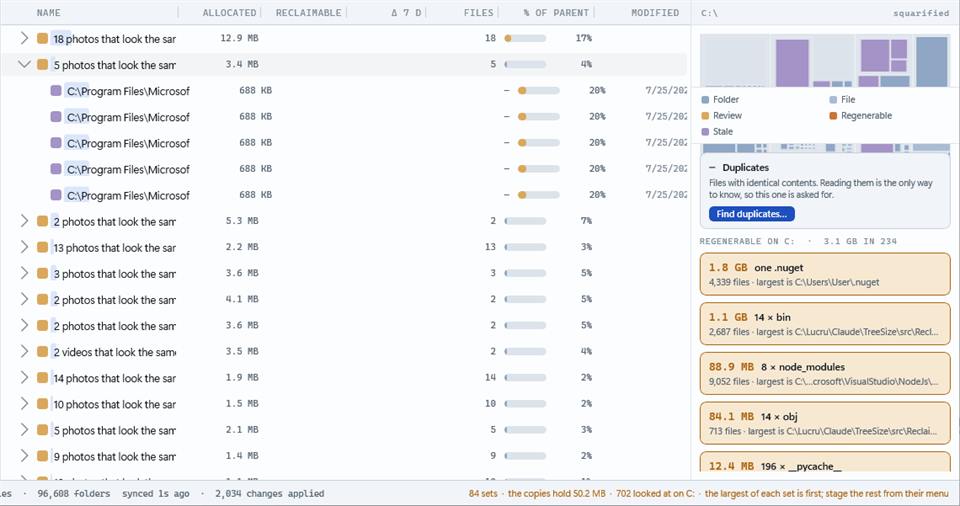Viewport: 960px width, 506px height.
Task: Click the tall purple block in the treemap
Action: (x=792, y=63)
